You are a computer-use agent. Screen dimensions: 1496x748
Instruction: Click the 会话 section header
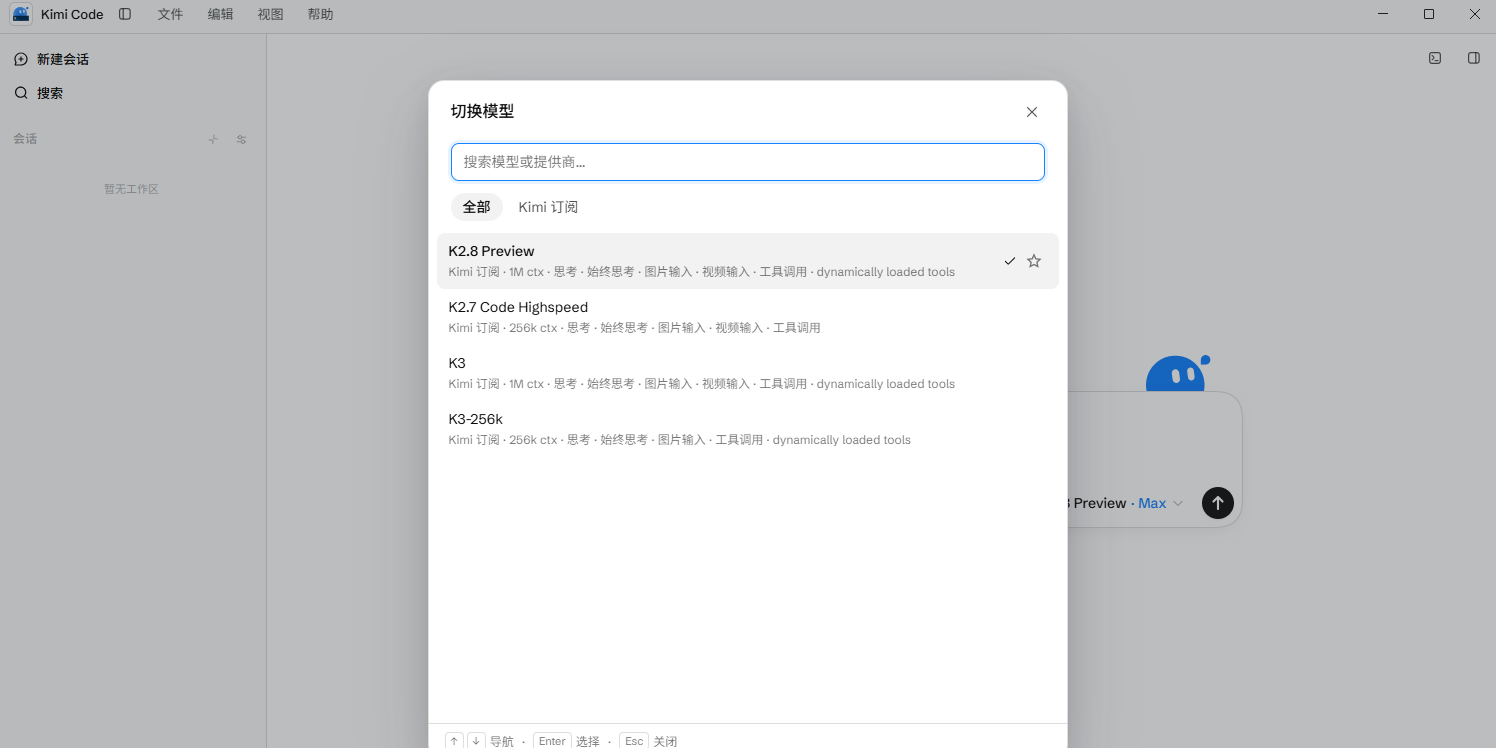[25, 139]
